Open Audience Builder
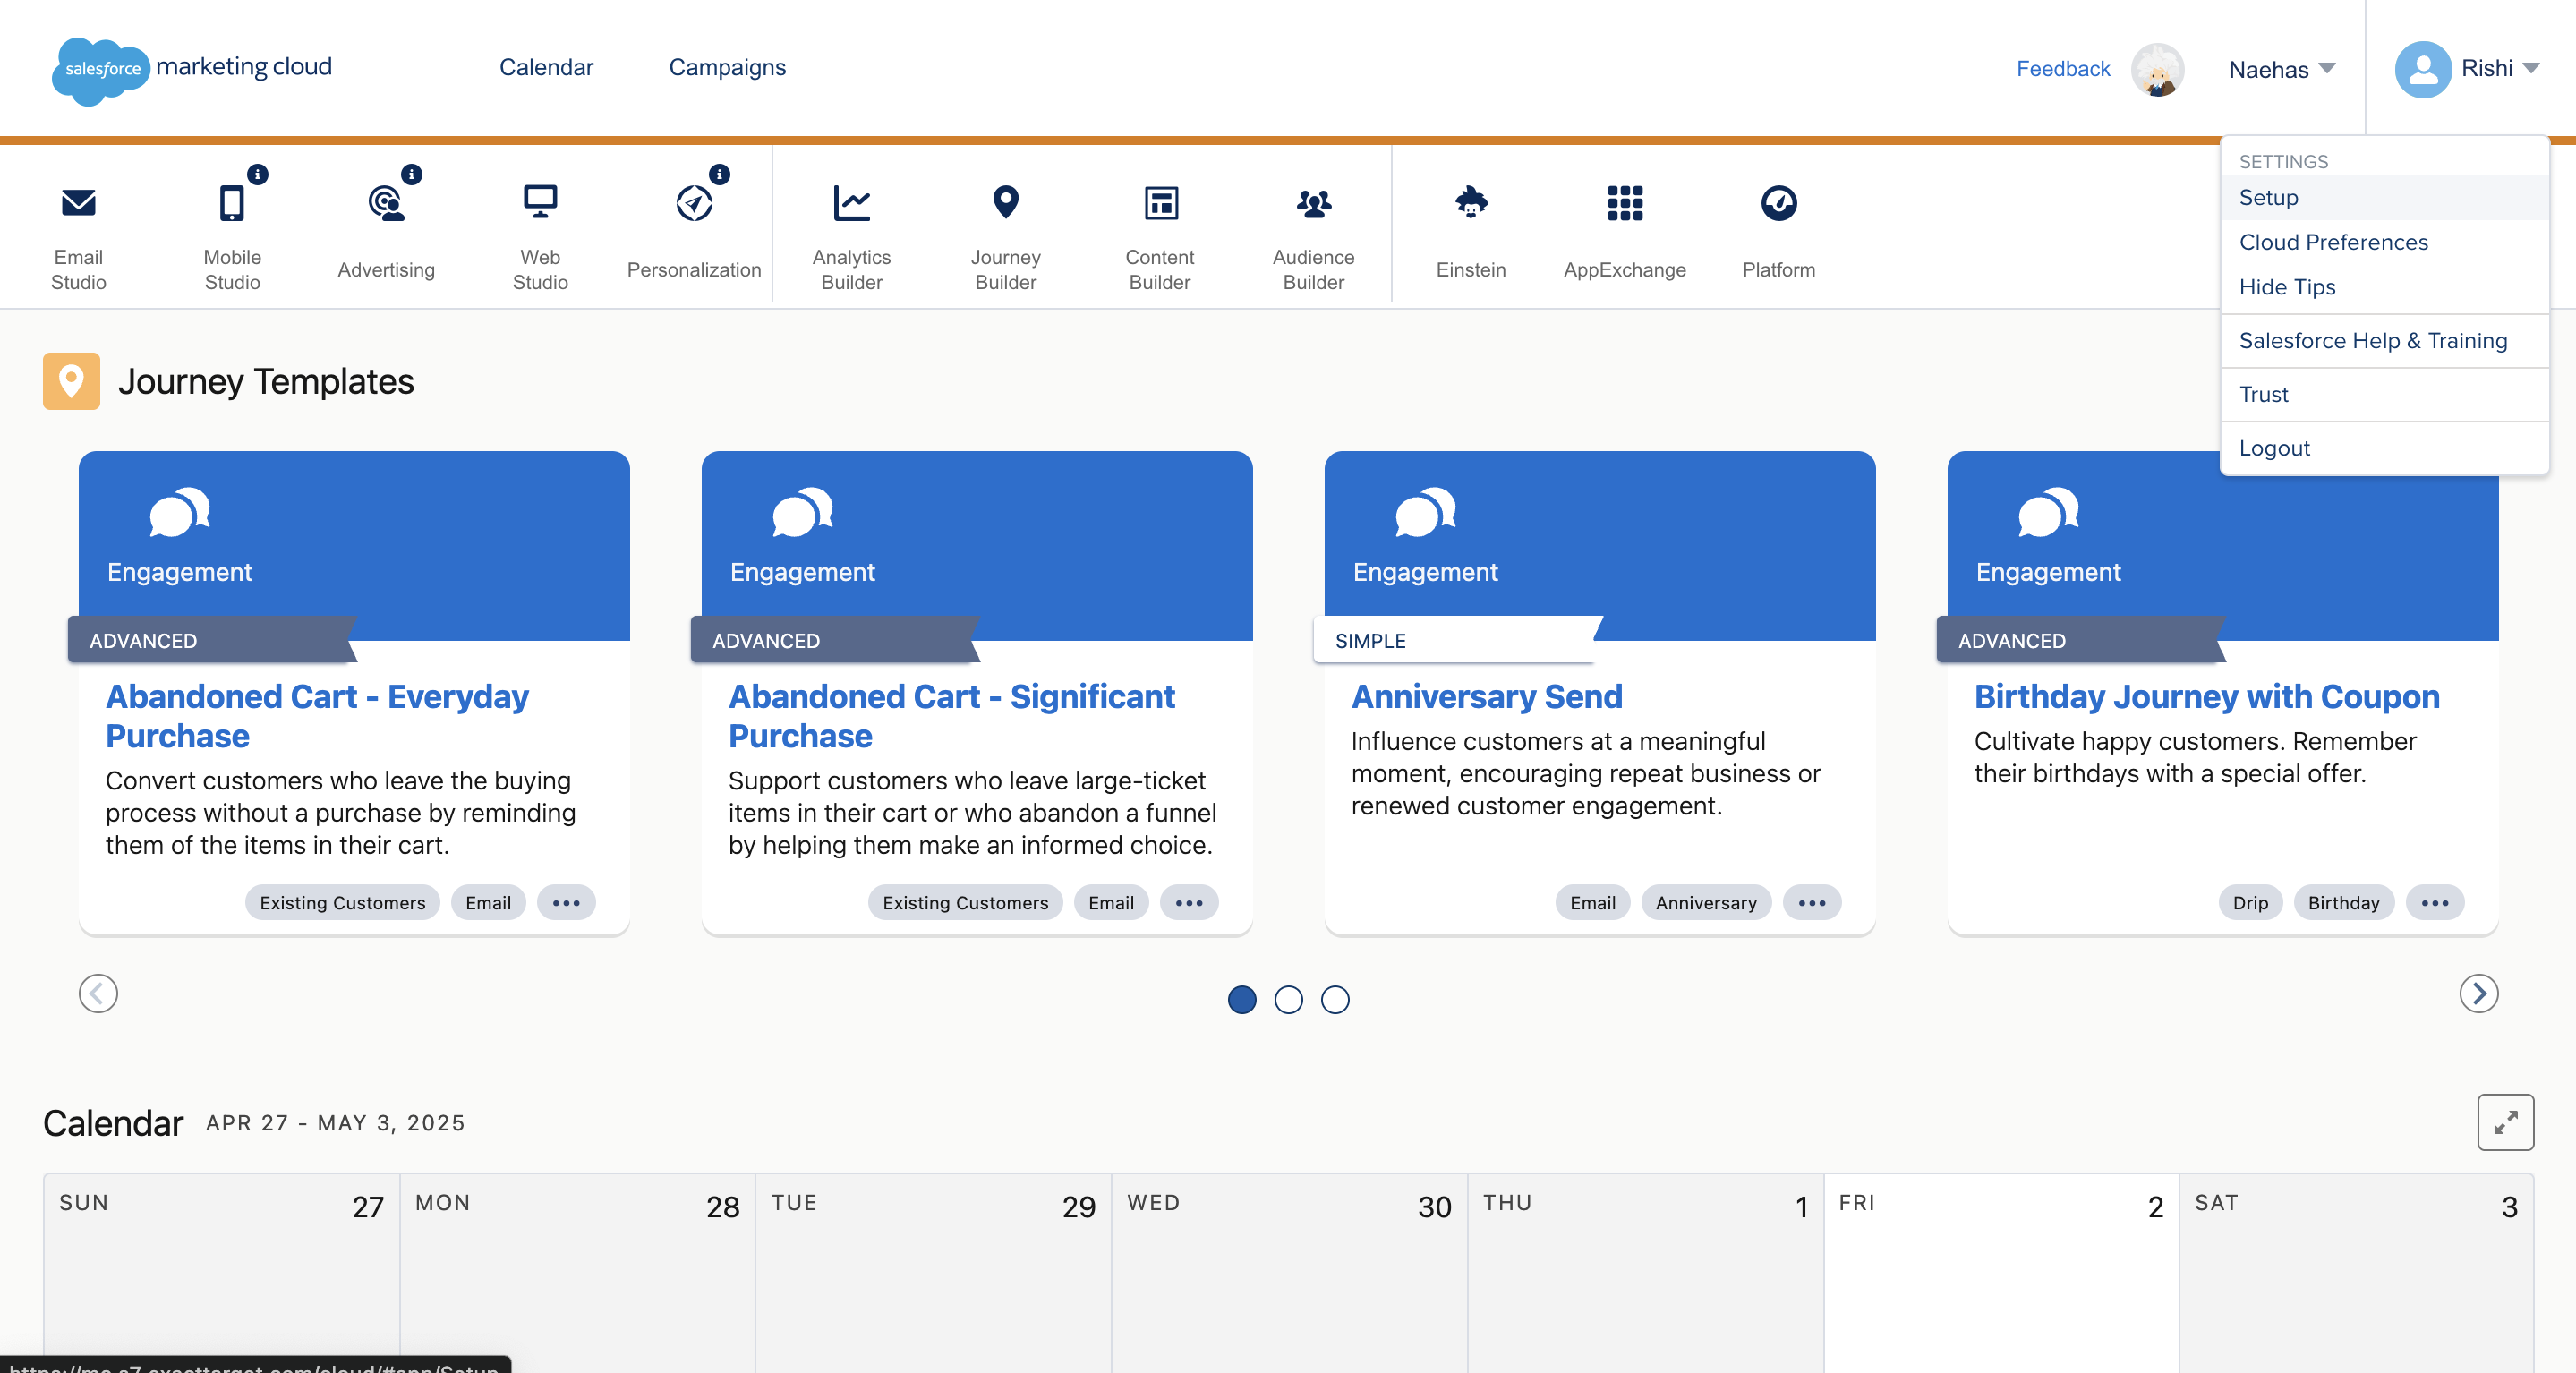 click(x=1313, y=228)
